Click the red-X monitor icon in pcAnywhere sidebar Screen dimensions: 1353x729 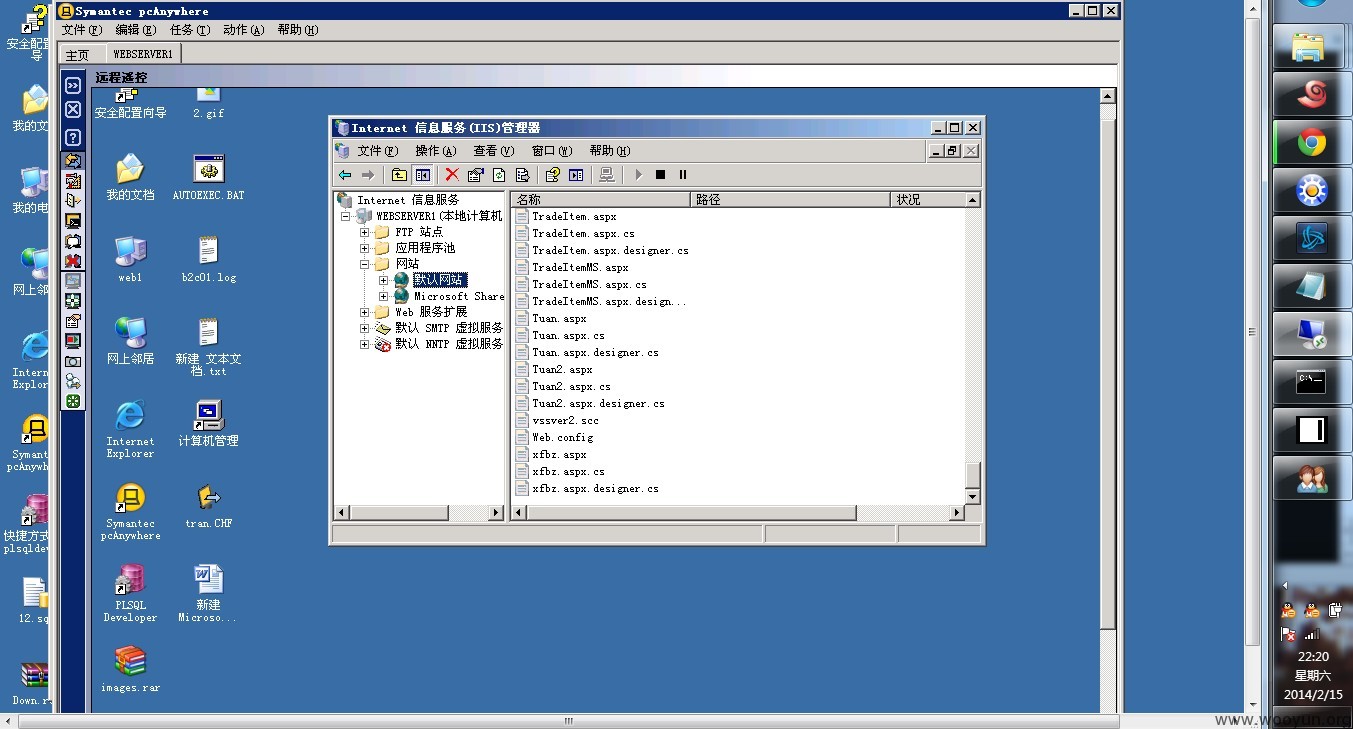(73, 261)
